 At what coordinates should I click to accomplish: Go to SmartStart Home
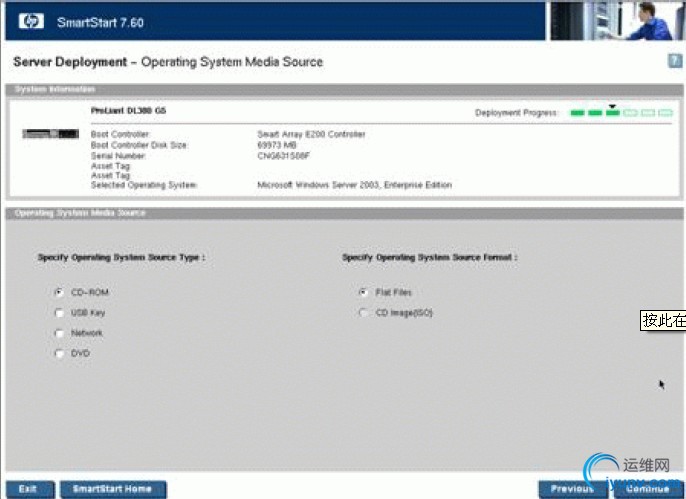(x=113, y=489)
